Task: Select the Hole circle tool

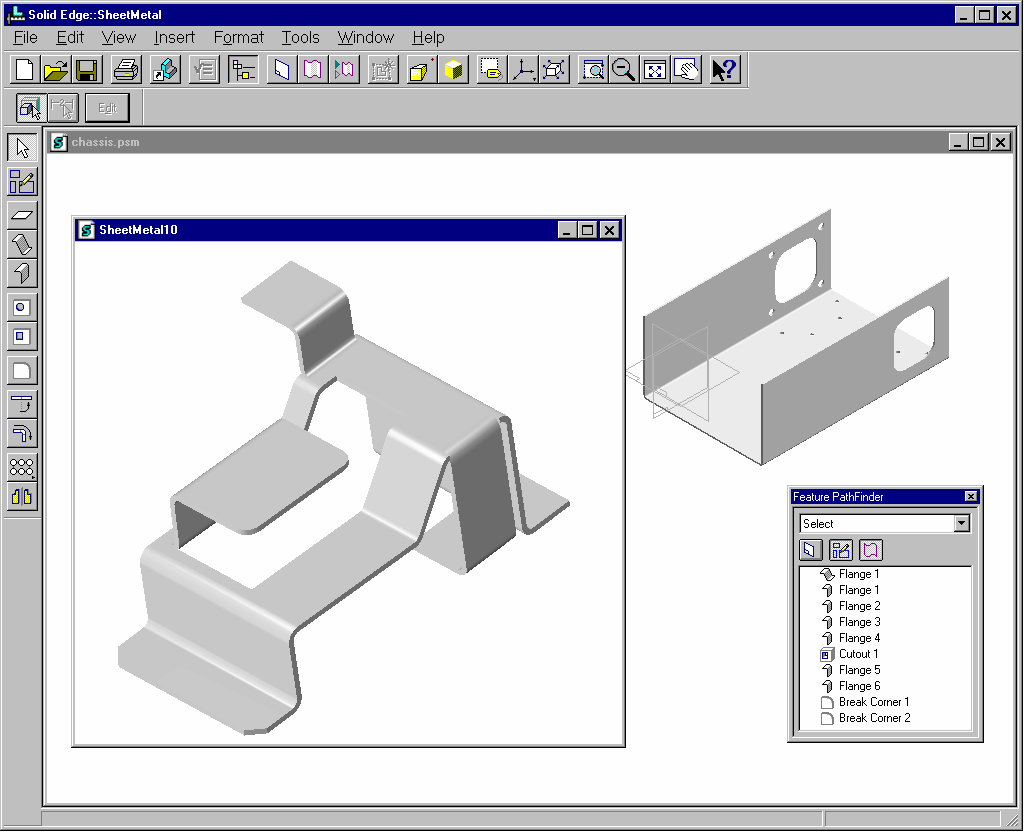Action: [x=22, y=307]
